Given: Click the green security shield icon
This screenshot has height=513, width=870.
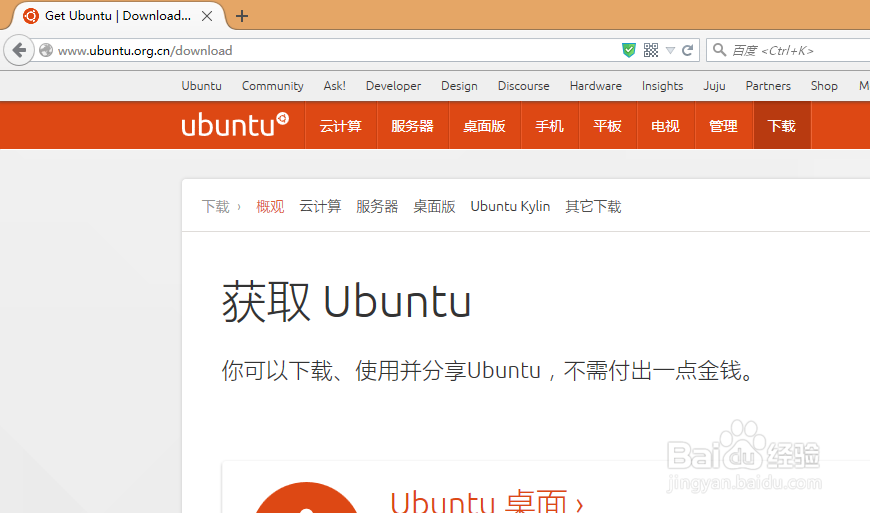Looking at the screenshot, I should coord(629,50).
